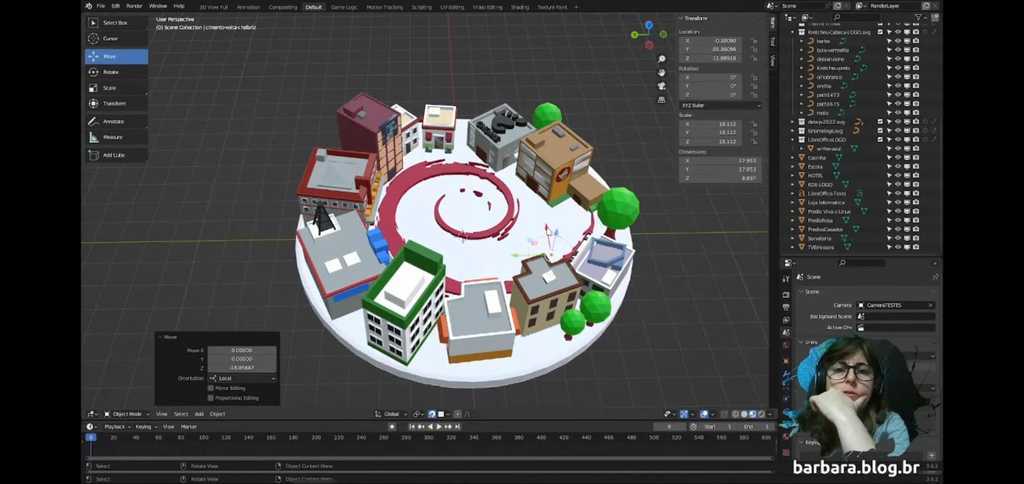Image resolution: width=1024 pixels, height=484 pixels.
Task: Click the blue Z axis gizmo
Action: click(648, 24)
